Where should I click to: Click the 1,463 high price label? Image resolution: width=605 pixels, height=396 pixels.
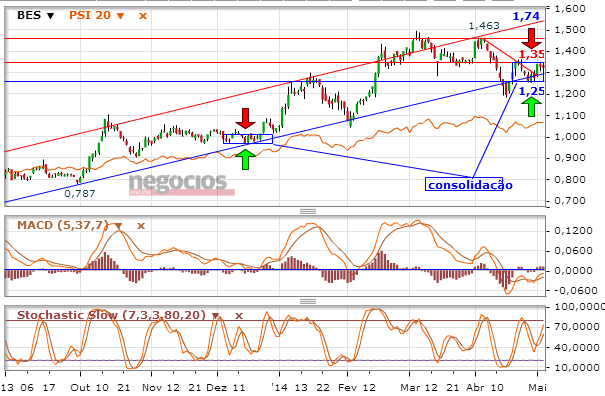484,25
